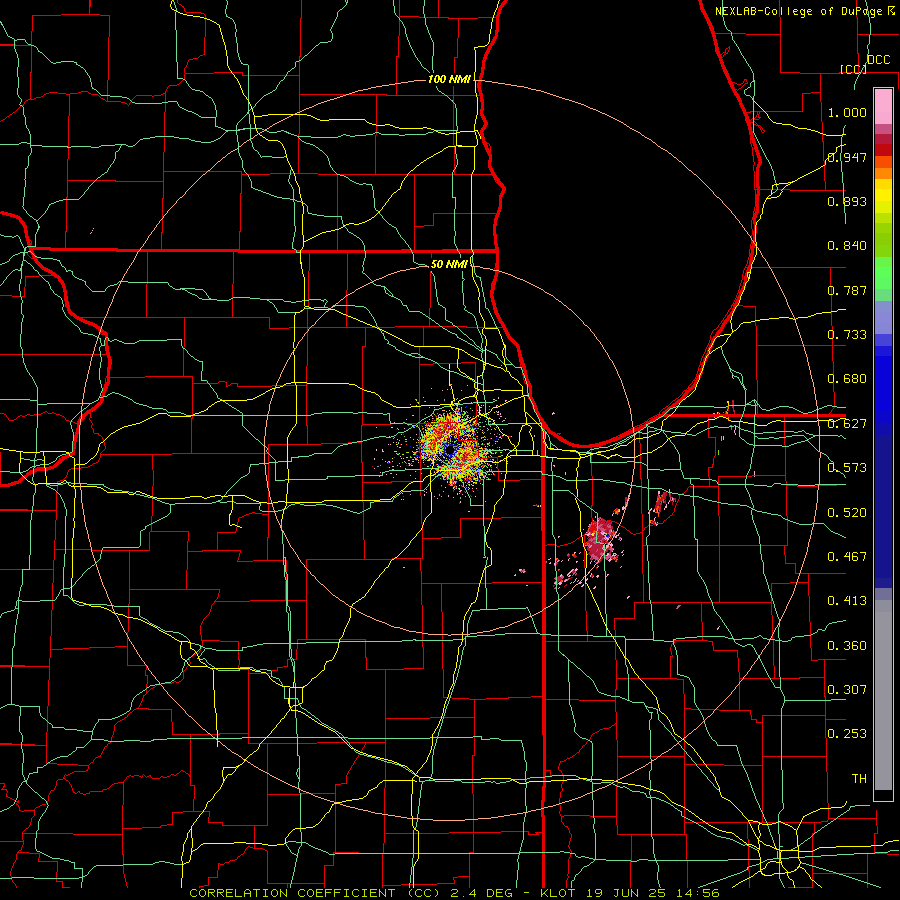Pick the light pink color bar segment
Viewport: 900px width, 900px height.
[x=883, y=106]
